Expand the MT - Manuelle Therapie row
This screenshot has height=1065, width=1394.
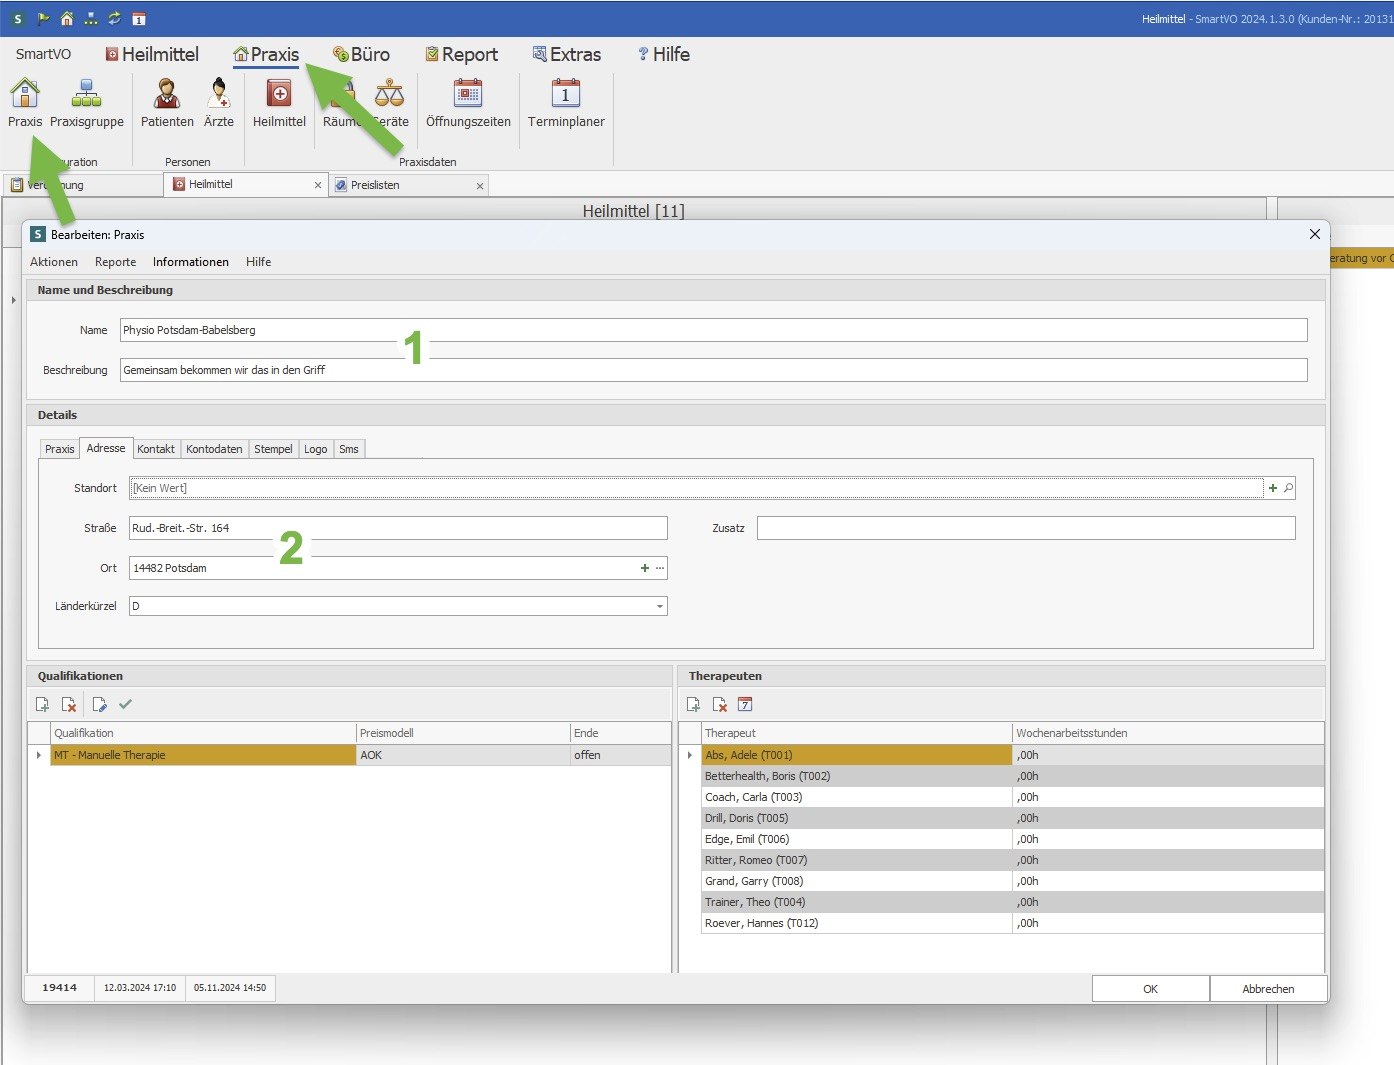coord(39,755)
